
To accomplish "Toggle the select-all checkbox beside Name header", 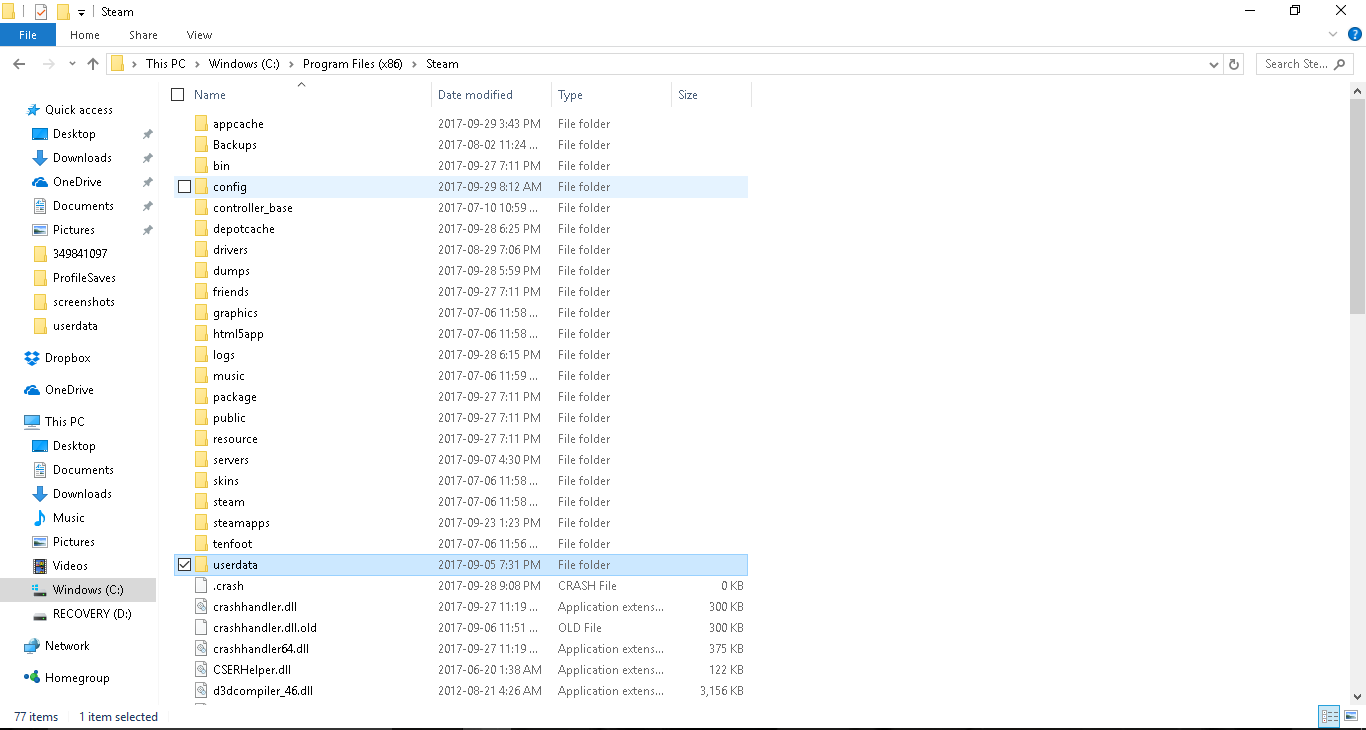I will pos(178,95).
